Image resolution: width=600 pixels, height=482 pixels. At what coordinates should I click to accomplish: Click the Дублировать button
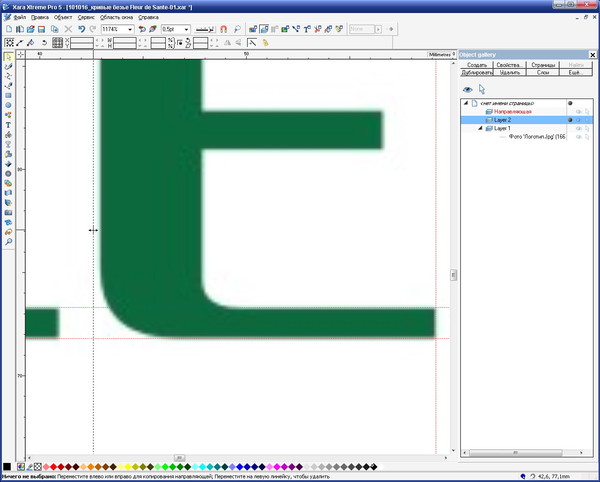[x=477, y=72]
